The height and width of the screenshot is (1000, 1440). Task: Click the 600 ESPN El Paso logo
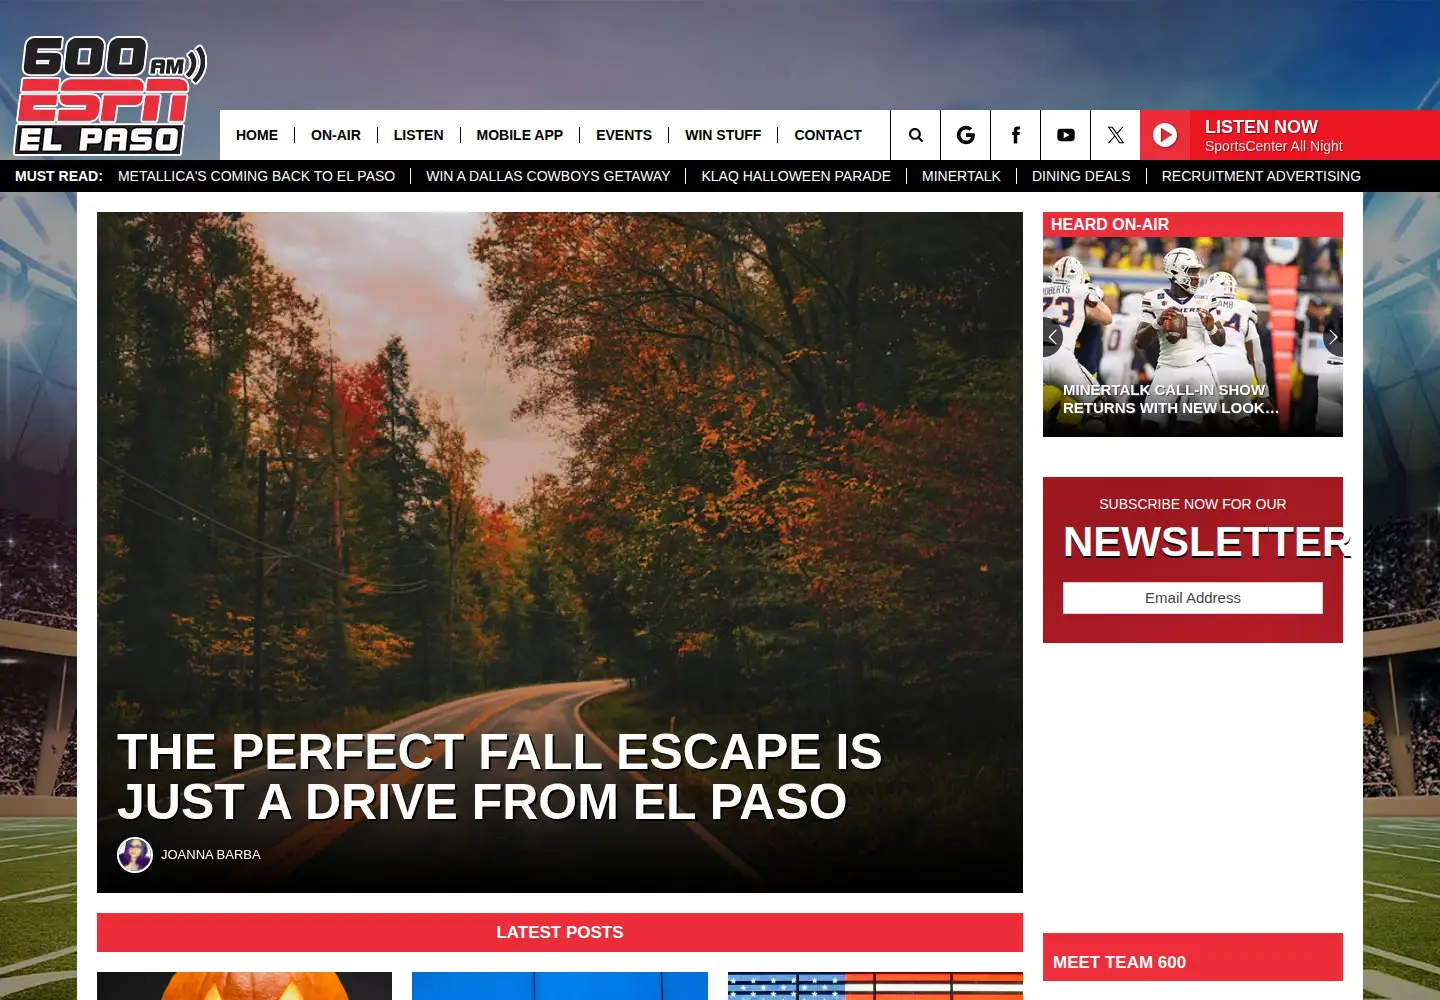(108, 96)
